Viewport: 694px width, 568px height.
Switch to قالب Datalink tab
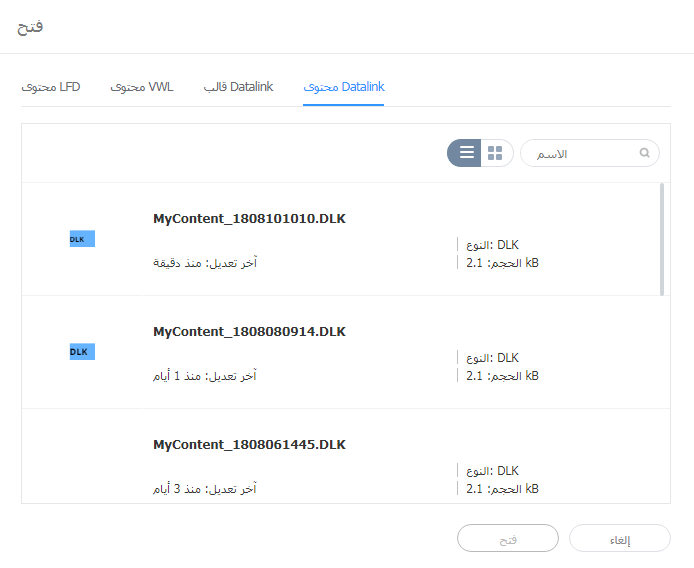point(238,87)
